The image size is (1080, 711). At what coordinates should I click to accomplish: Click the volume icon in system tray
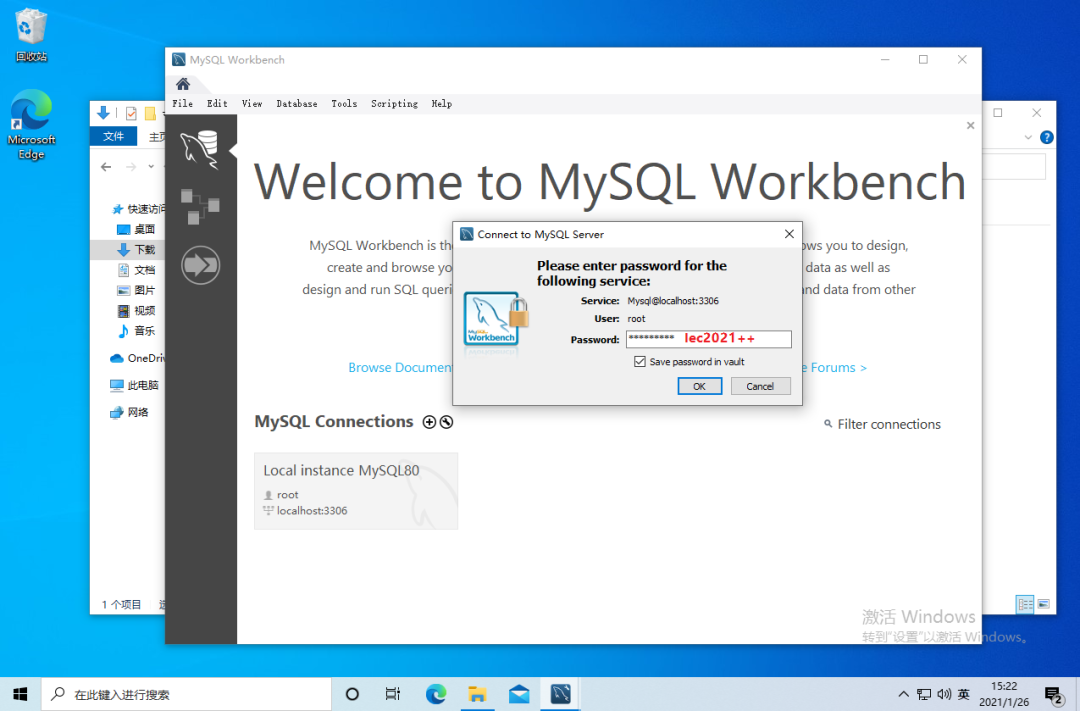(944, 694)
